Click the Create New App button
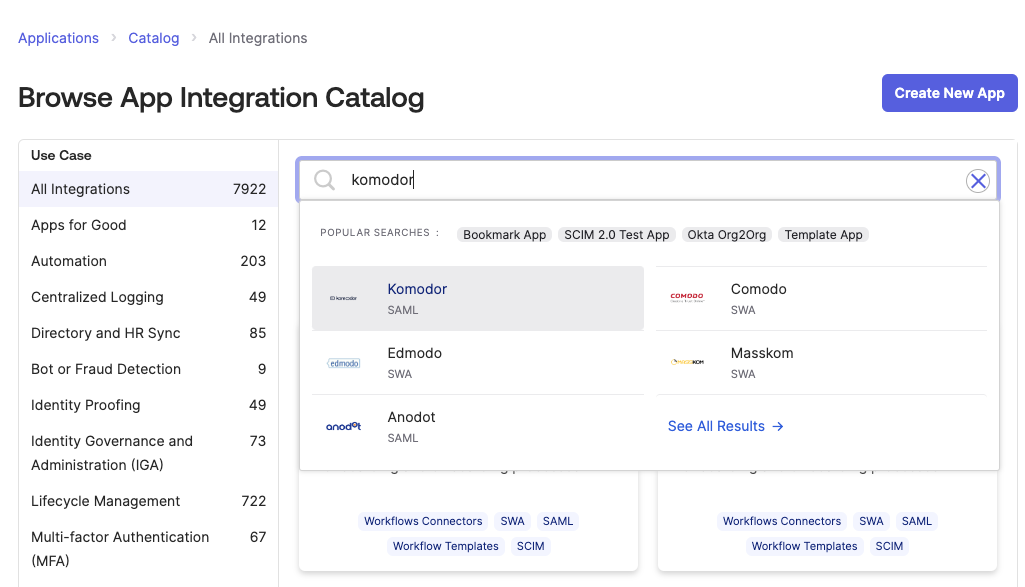Screen dimensions: 1025x587 click(x=949, y=93)
